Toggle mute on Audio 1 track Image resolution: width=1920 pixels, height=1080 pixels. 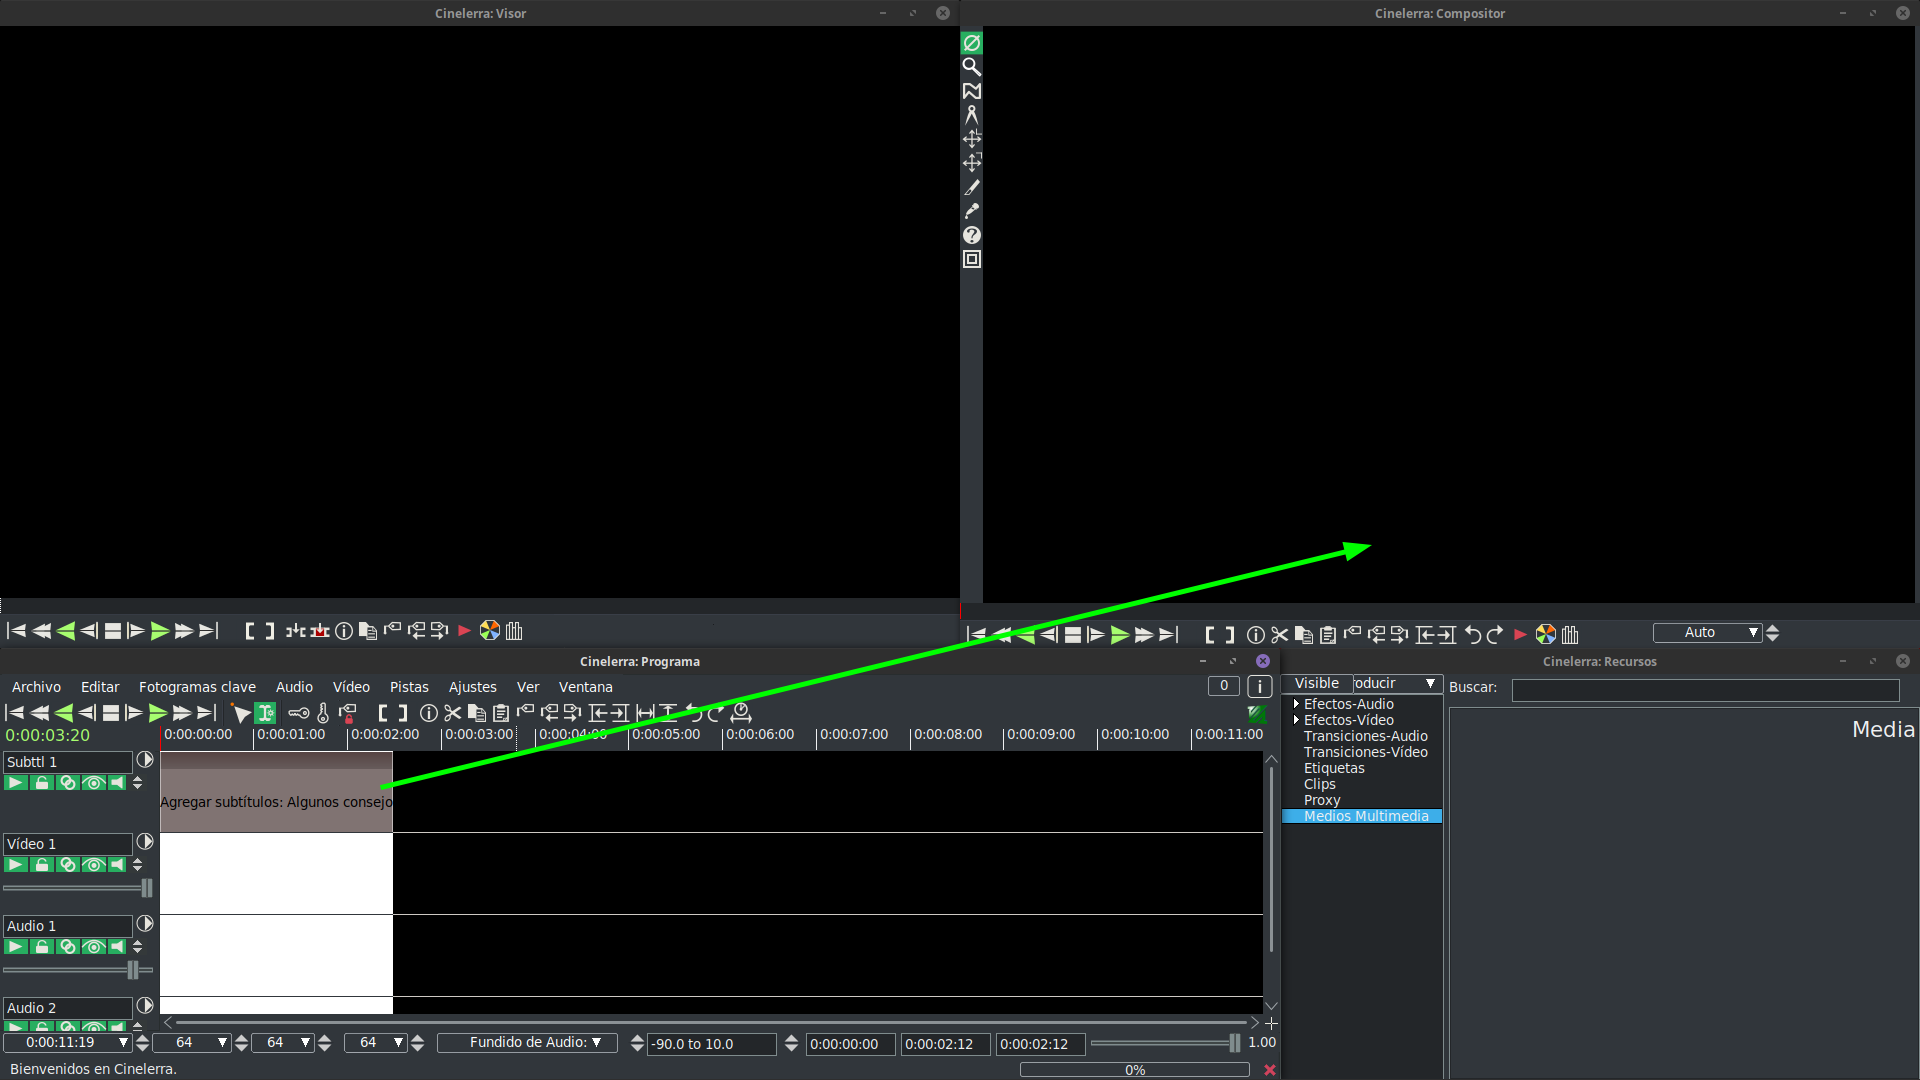click(118, 947)
